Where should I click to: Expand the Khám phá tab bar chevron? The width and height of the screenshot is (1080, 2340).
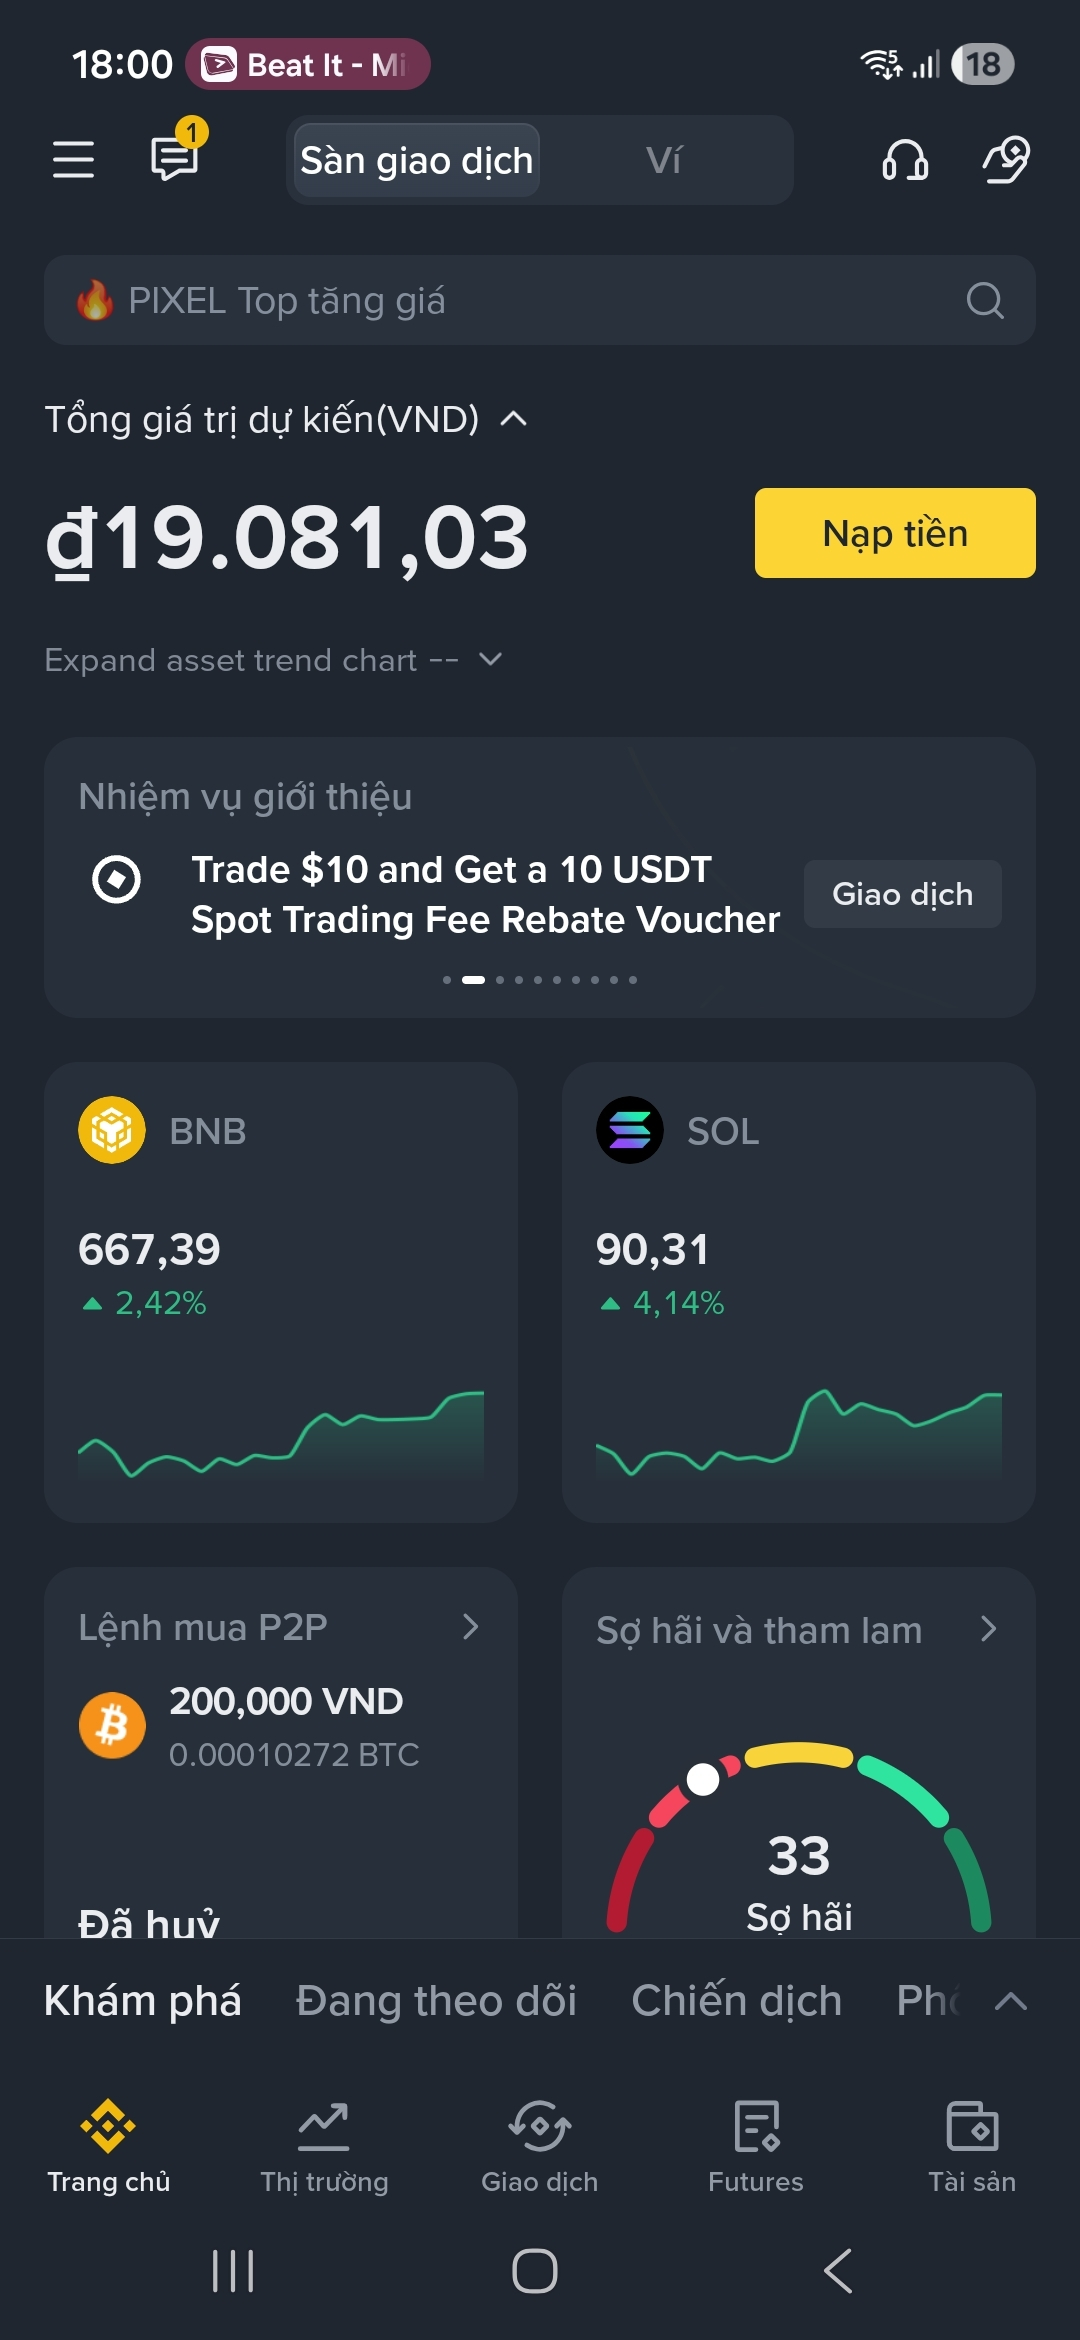[1011, 2001]
